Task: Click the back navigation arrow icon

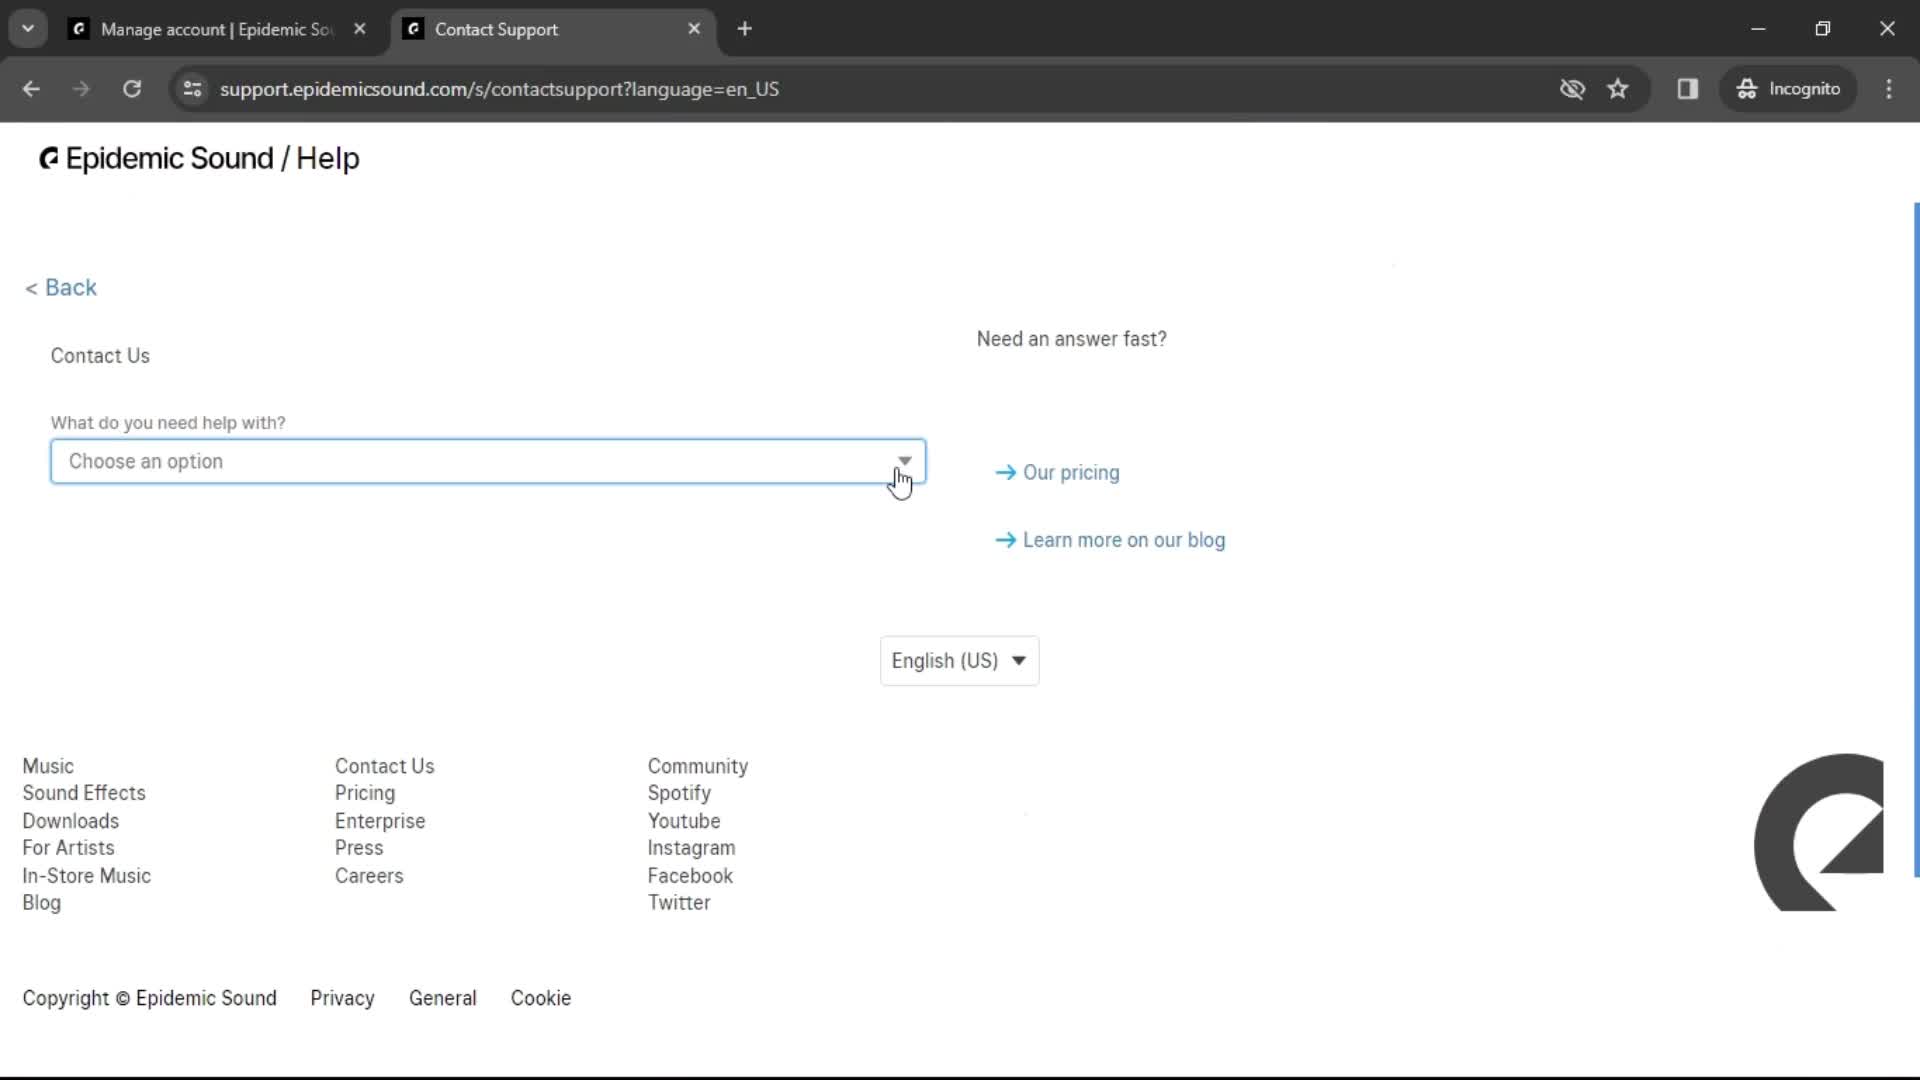Action: tap(32, 88)
